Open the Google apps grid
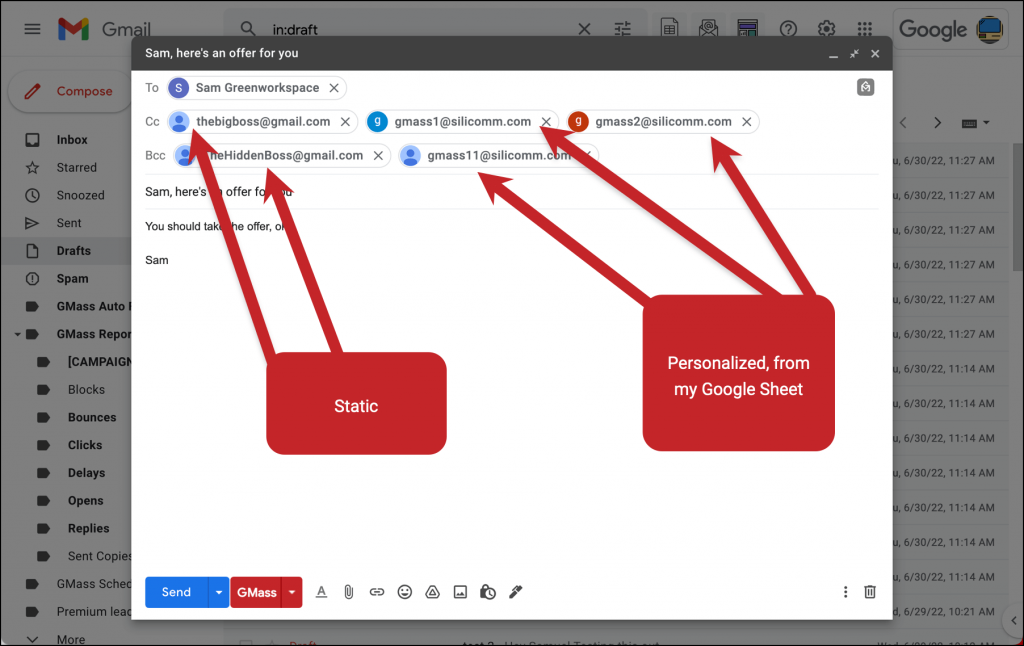This screenshot has height=646, width=1024. [864, 28]
